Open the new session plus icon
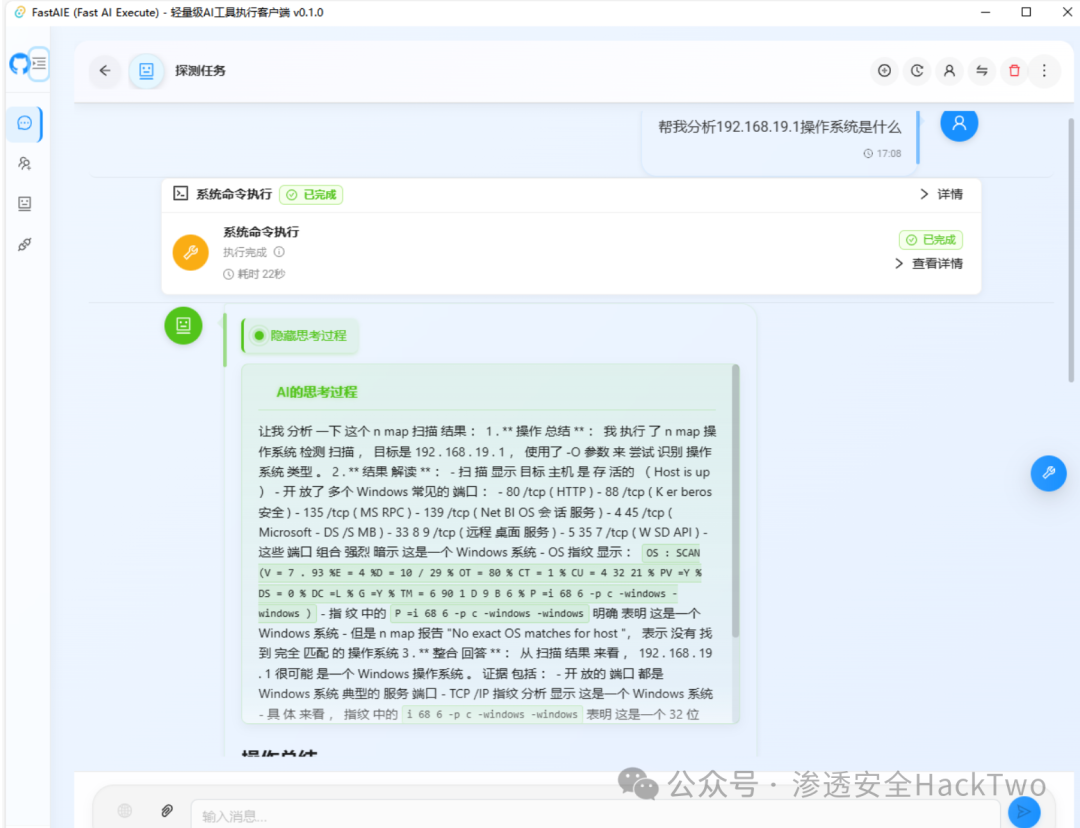 pos(884,71)
